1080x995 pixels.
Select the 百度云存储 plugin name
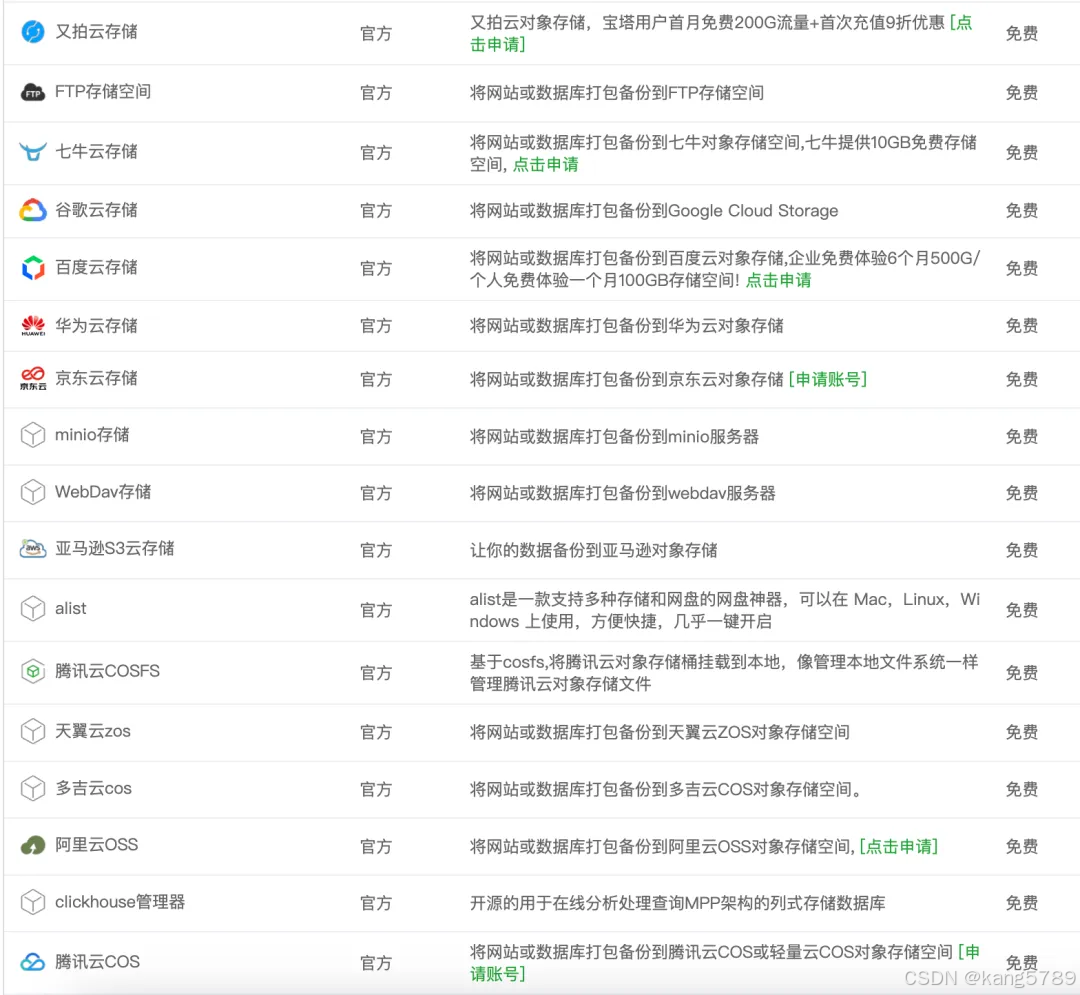coord(96,267)
